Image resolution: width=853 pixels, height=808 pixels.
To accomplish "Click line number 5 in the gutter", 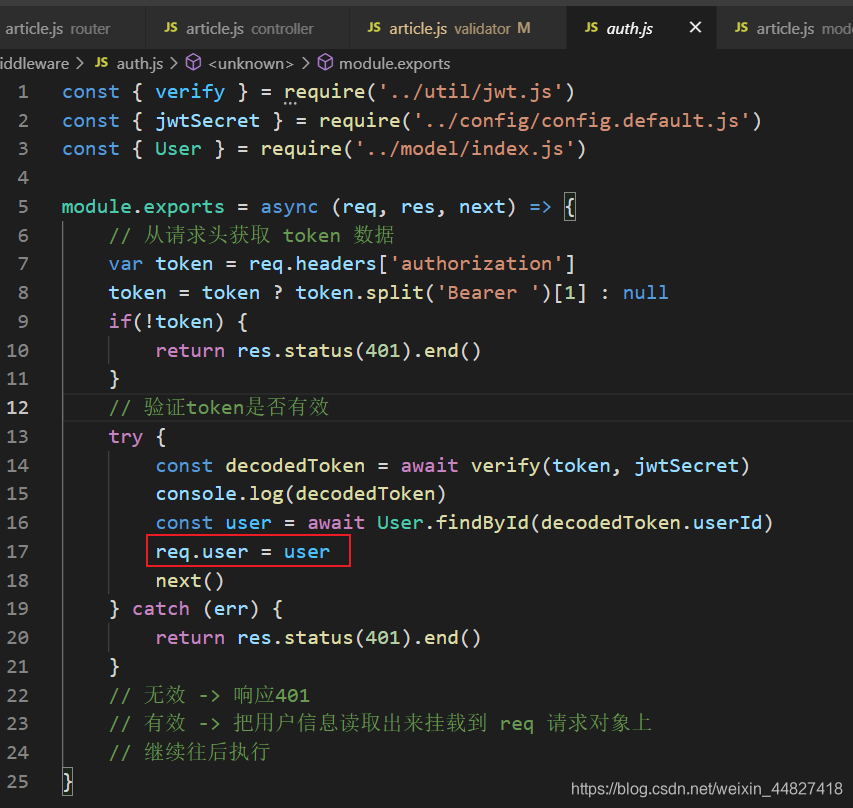I will [x=23, y=207].
